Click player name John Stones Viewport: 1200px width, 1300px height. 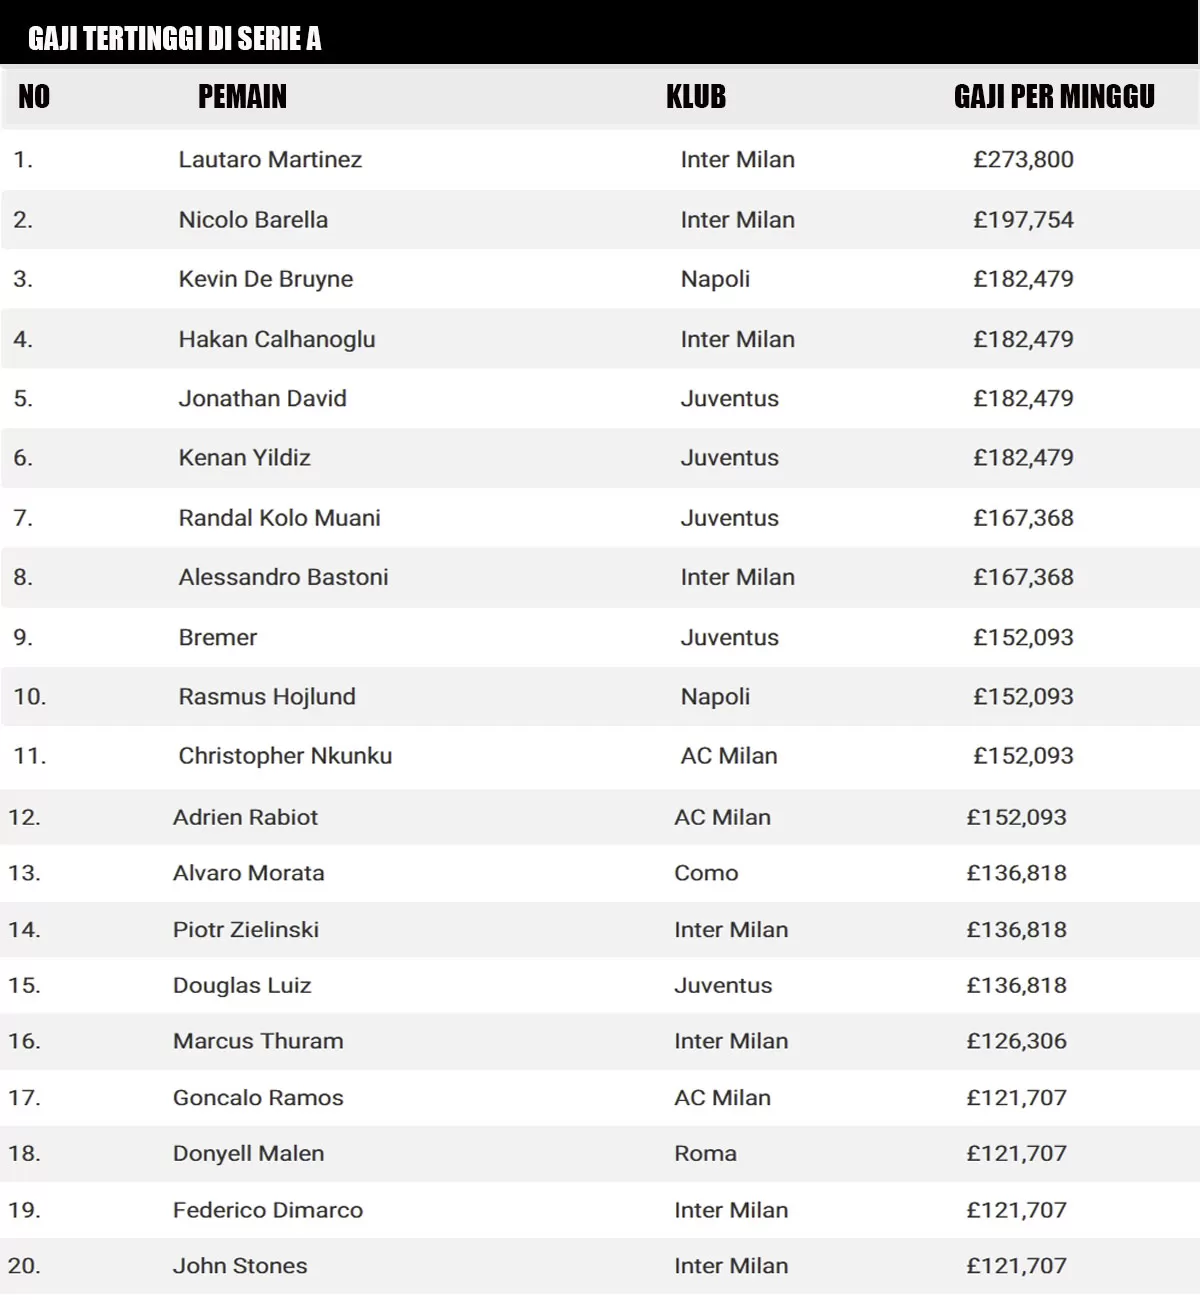tap(240, 1266)
